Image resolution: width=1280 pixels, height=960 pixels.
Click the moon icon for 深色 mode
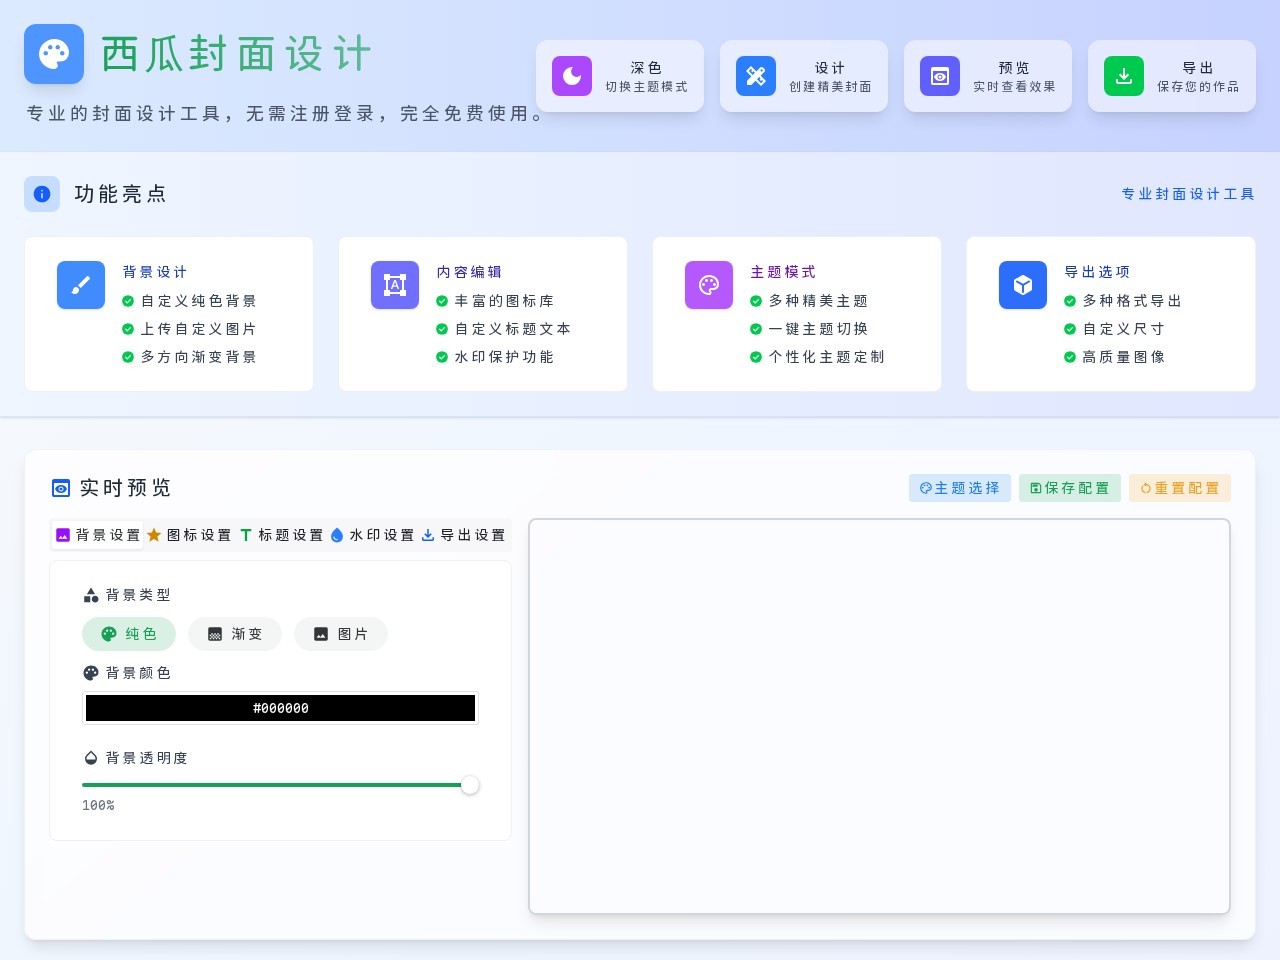(x=572, y=76)
